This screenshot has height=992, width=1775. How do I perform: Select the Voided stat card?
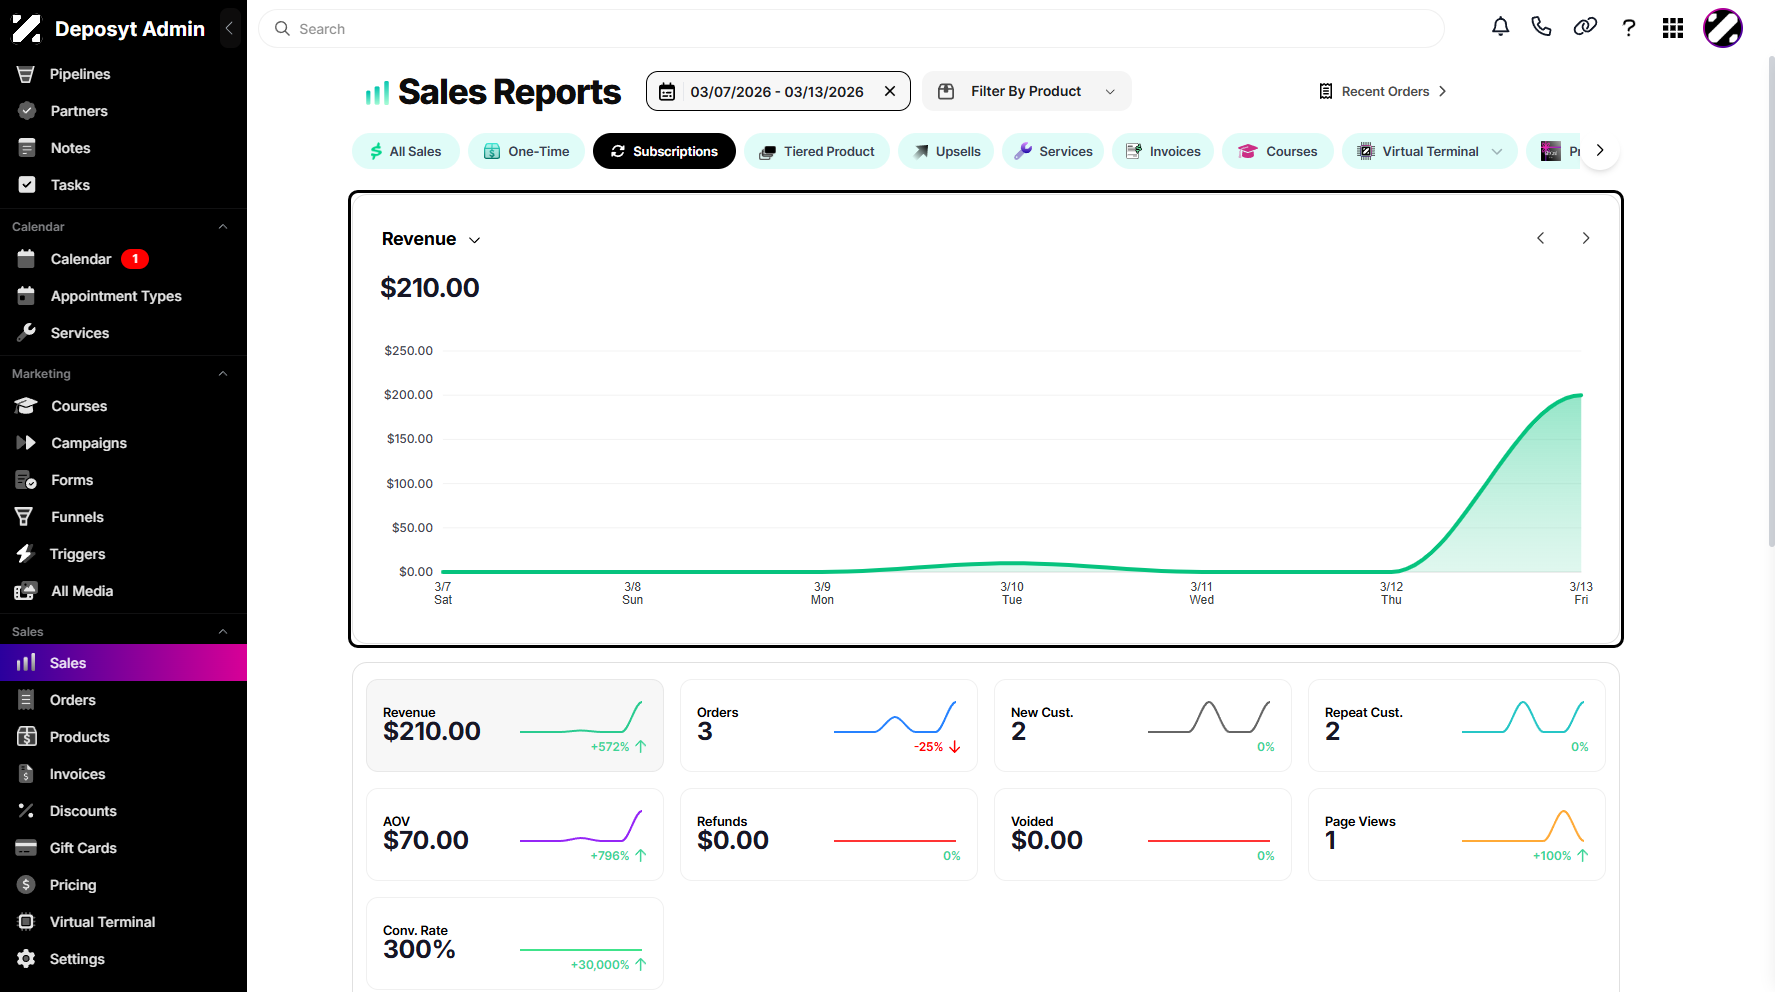1143,834
